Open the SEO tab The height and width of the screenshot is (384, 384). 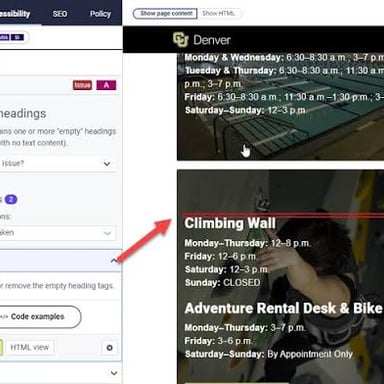point(60,14)
